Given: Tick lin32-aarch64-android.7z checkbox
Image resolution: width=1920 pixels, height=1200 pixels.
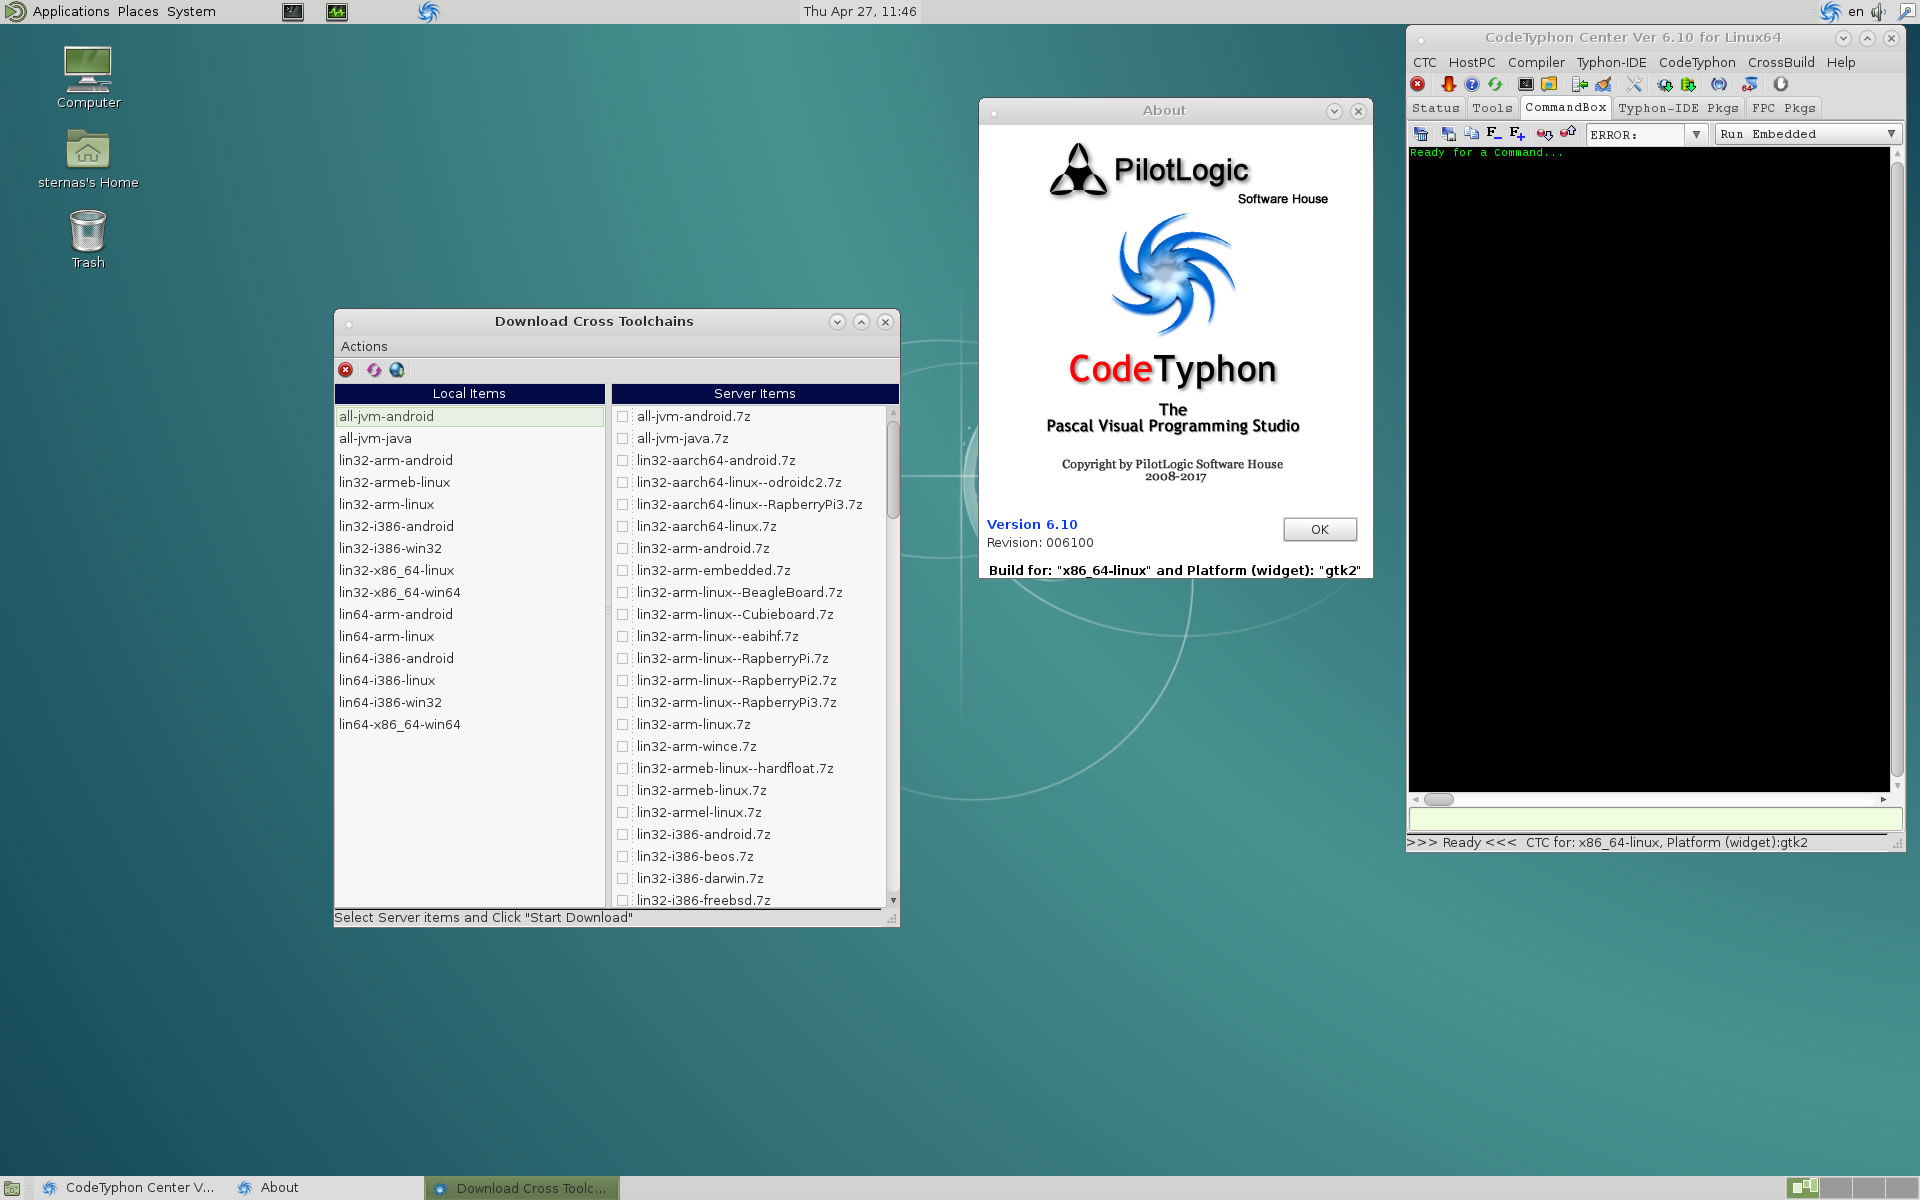Looking at the screenshot, I should pyautogui.click(x=623, y=461).
